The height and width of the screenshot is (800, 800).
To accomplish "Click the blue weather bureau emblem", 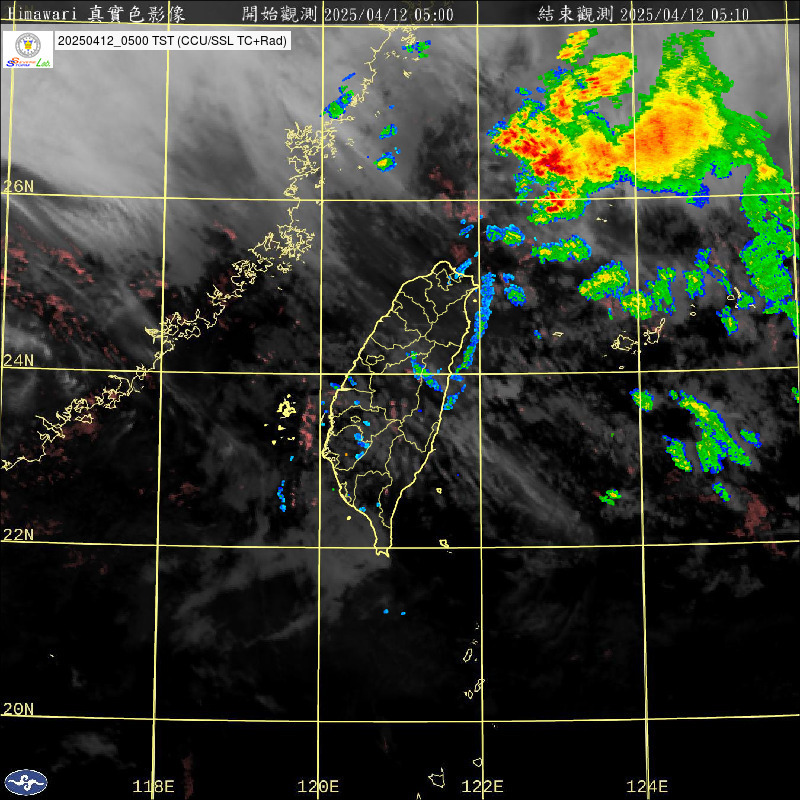I will (x=26, y=781).
